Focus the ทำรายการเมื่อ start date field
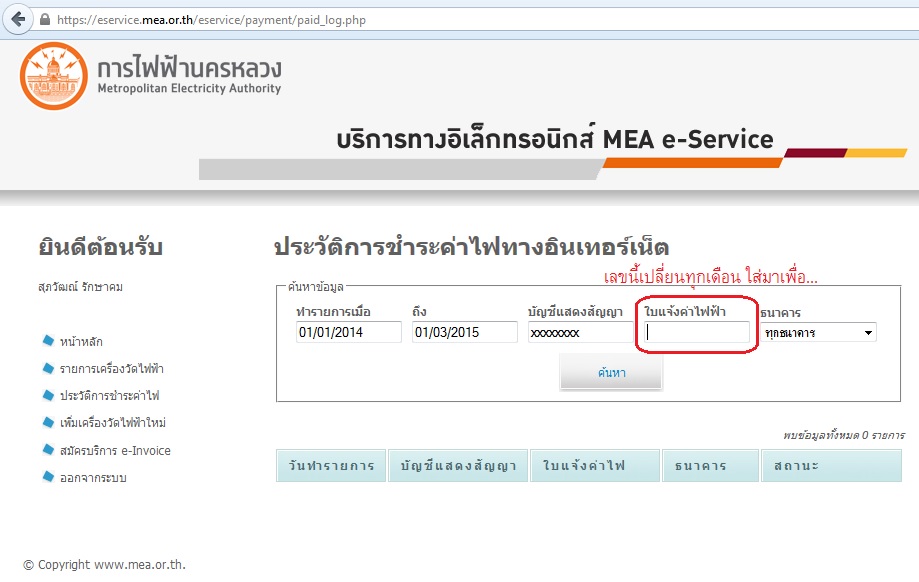Image resolution: width=919 pixels, height=582 pixels. click(x=349, y=332)
